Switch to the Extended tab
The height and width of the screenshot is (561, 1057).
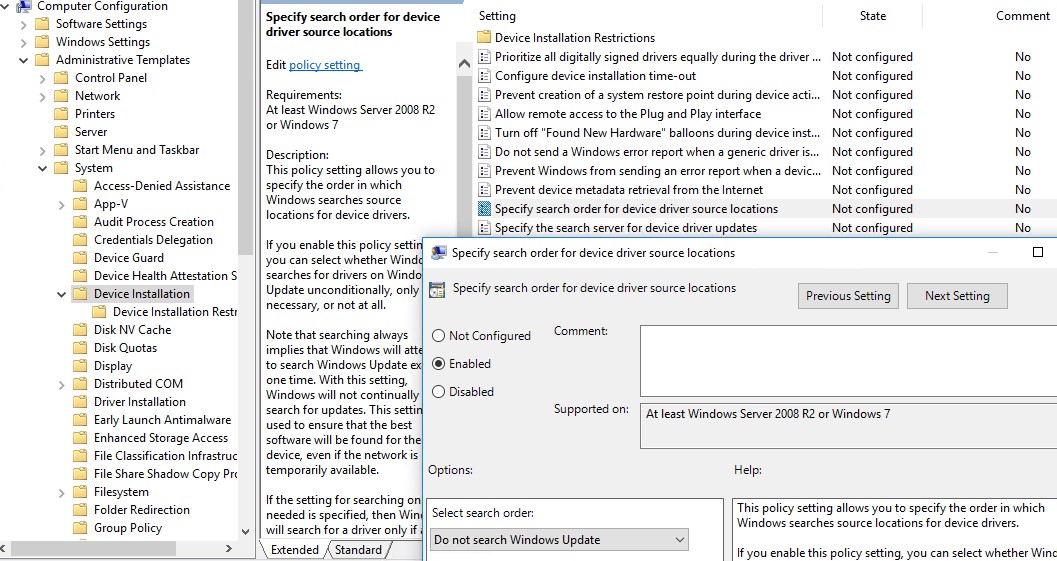(294, 550)
